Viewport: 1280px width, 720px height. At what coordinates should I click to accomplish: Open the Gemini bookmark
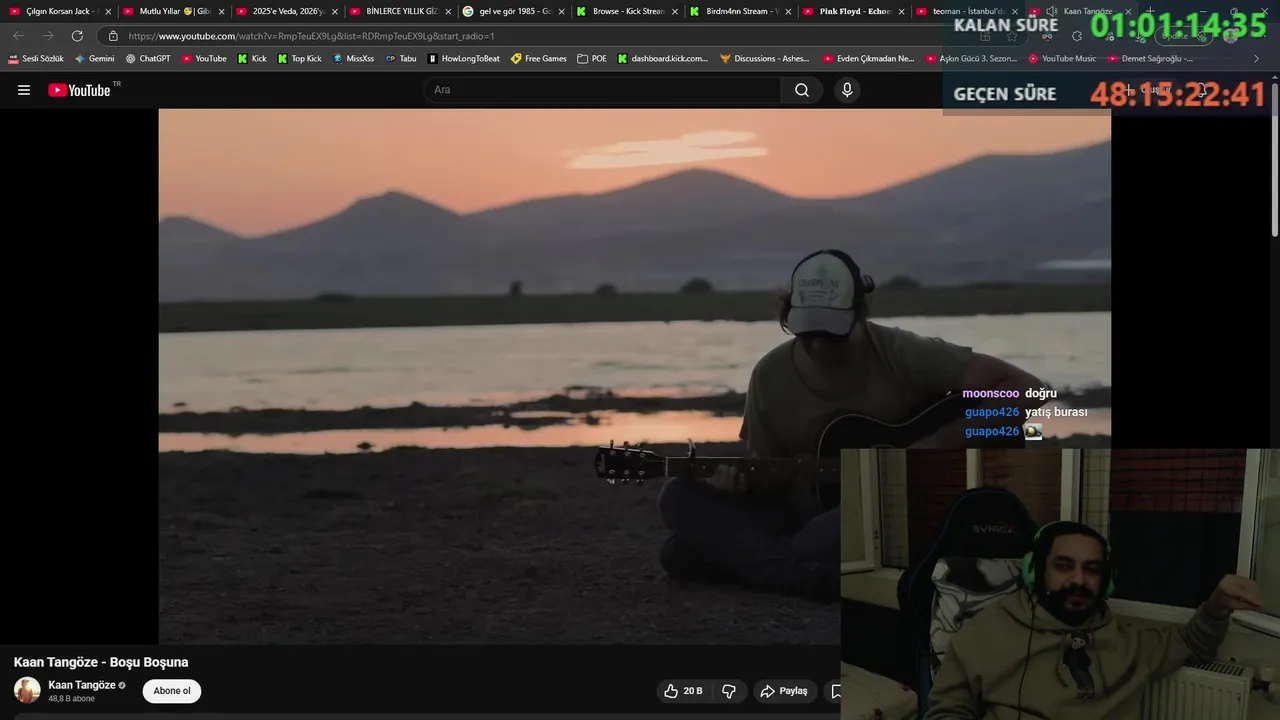(95, 59)
